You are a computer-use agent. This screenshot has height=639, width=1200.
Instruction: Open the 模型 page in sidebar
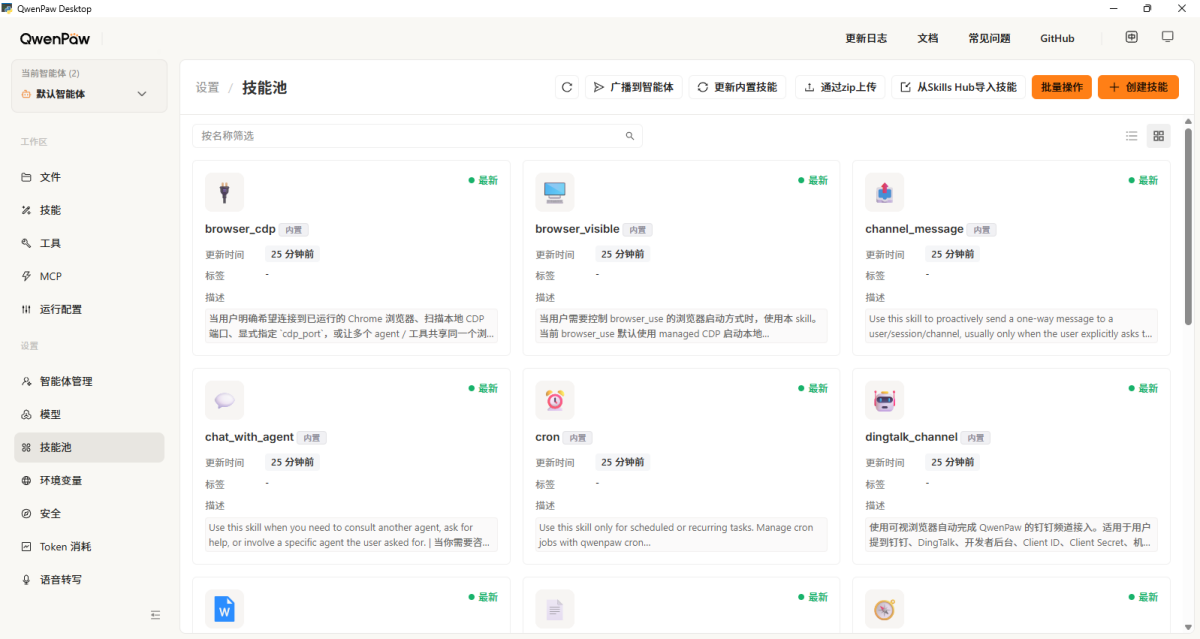(50, 414)
